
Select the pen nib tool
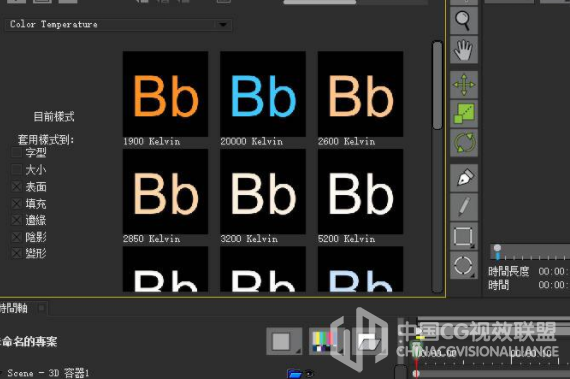[x=463, y=178]
